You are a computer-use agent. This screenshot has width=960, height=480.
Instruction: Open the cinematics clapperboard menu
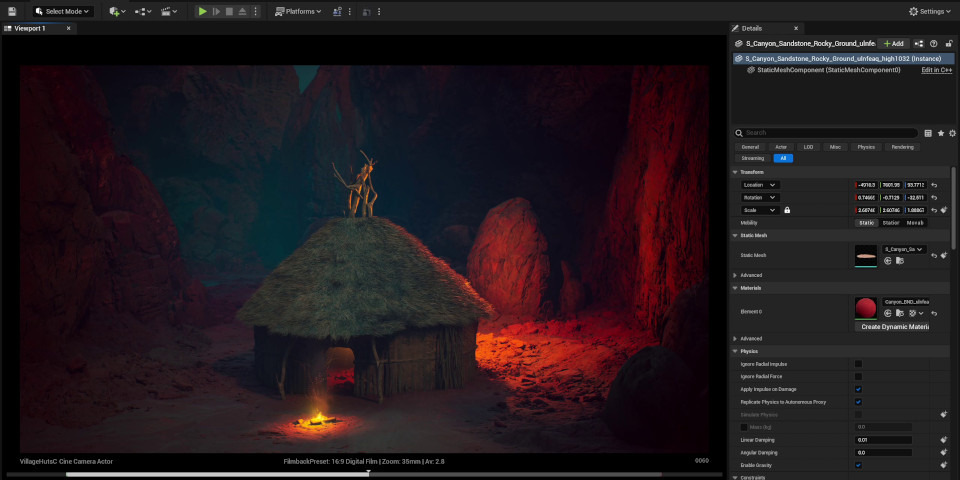169,12
